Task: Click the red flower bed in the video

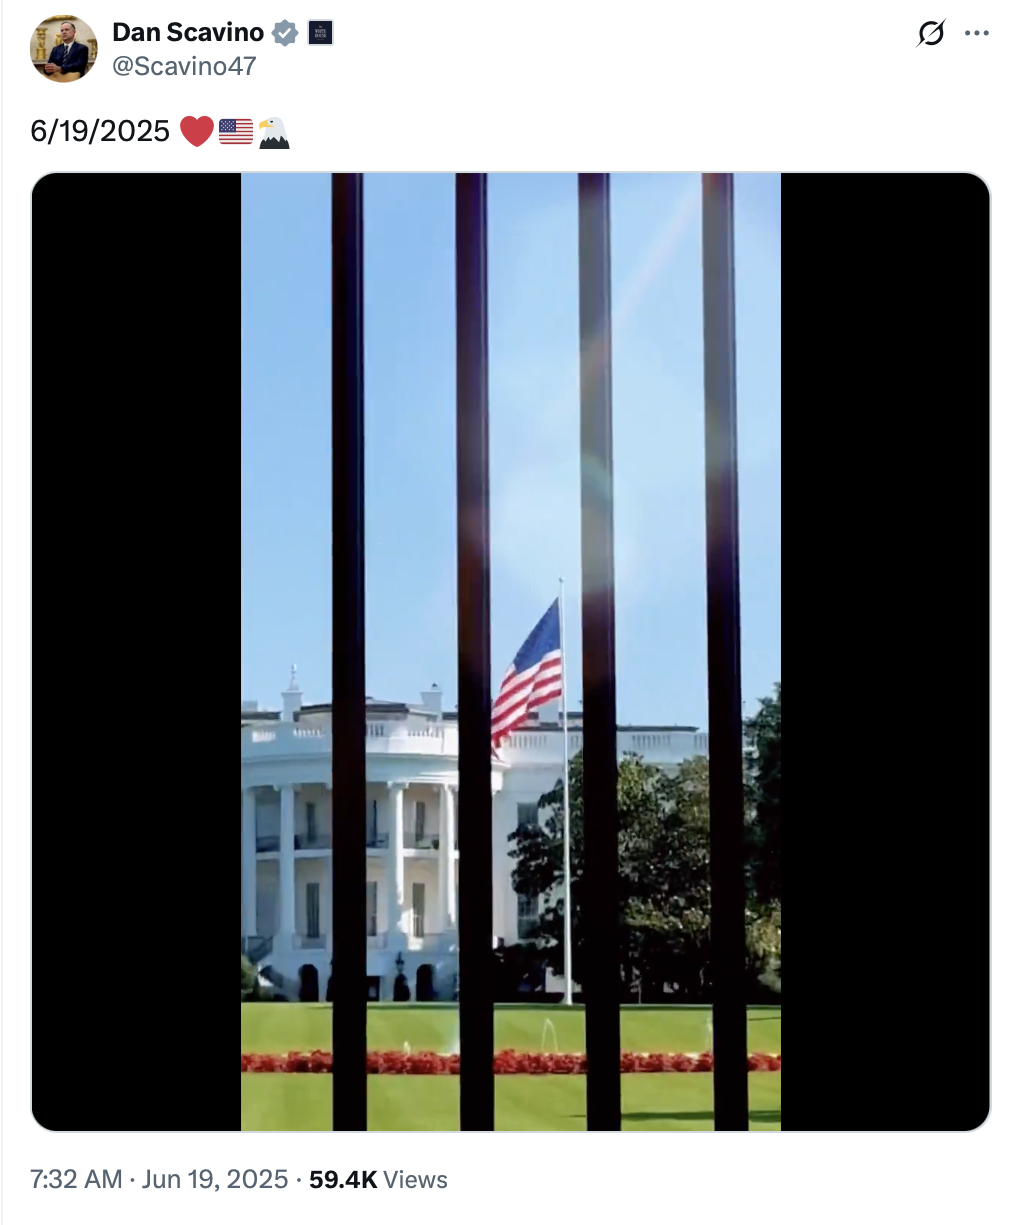Action: pyautogui.click(x=511, y=1062)
